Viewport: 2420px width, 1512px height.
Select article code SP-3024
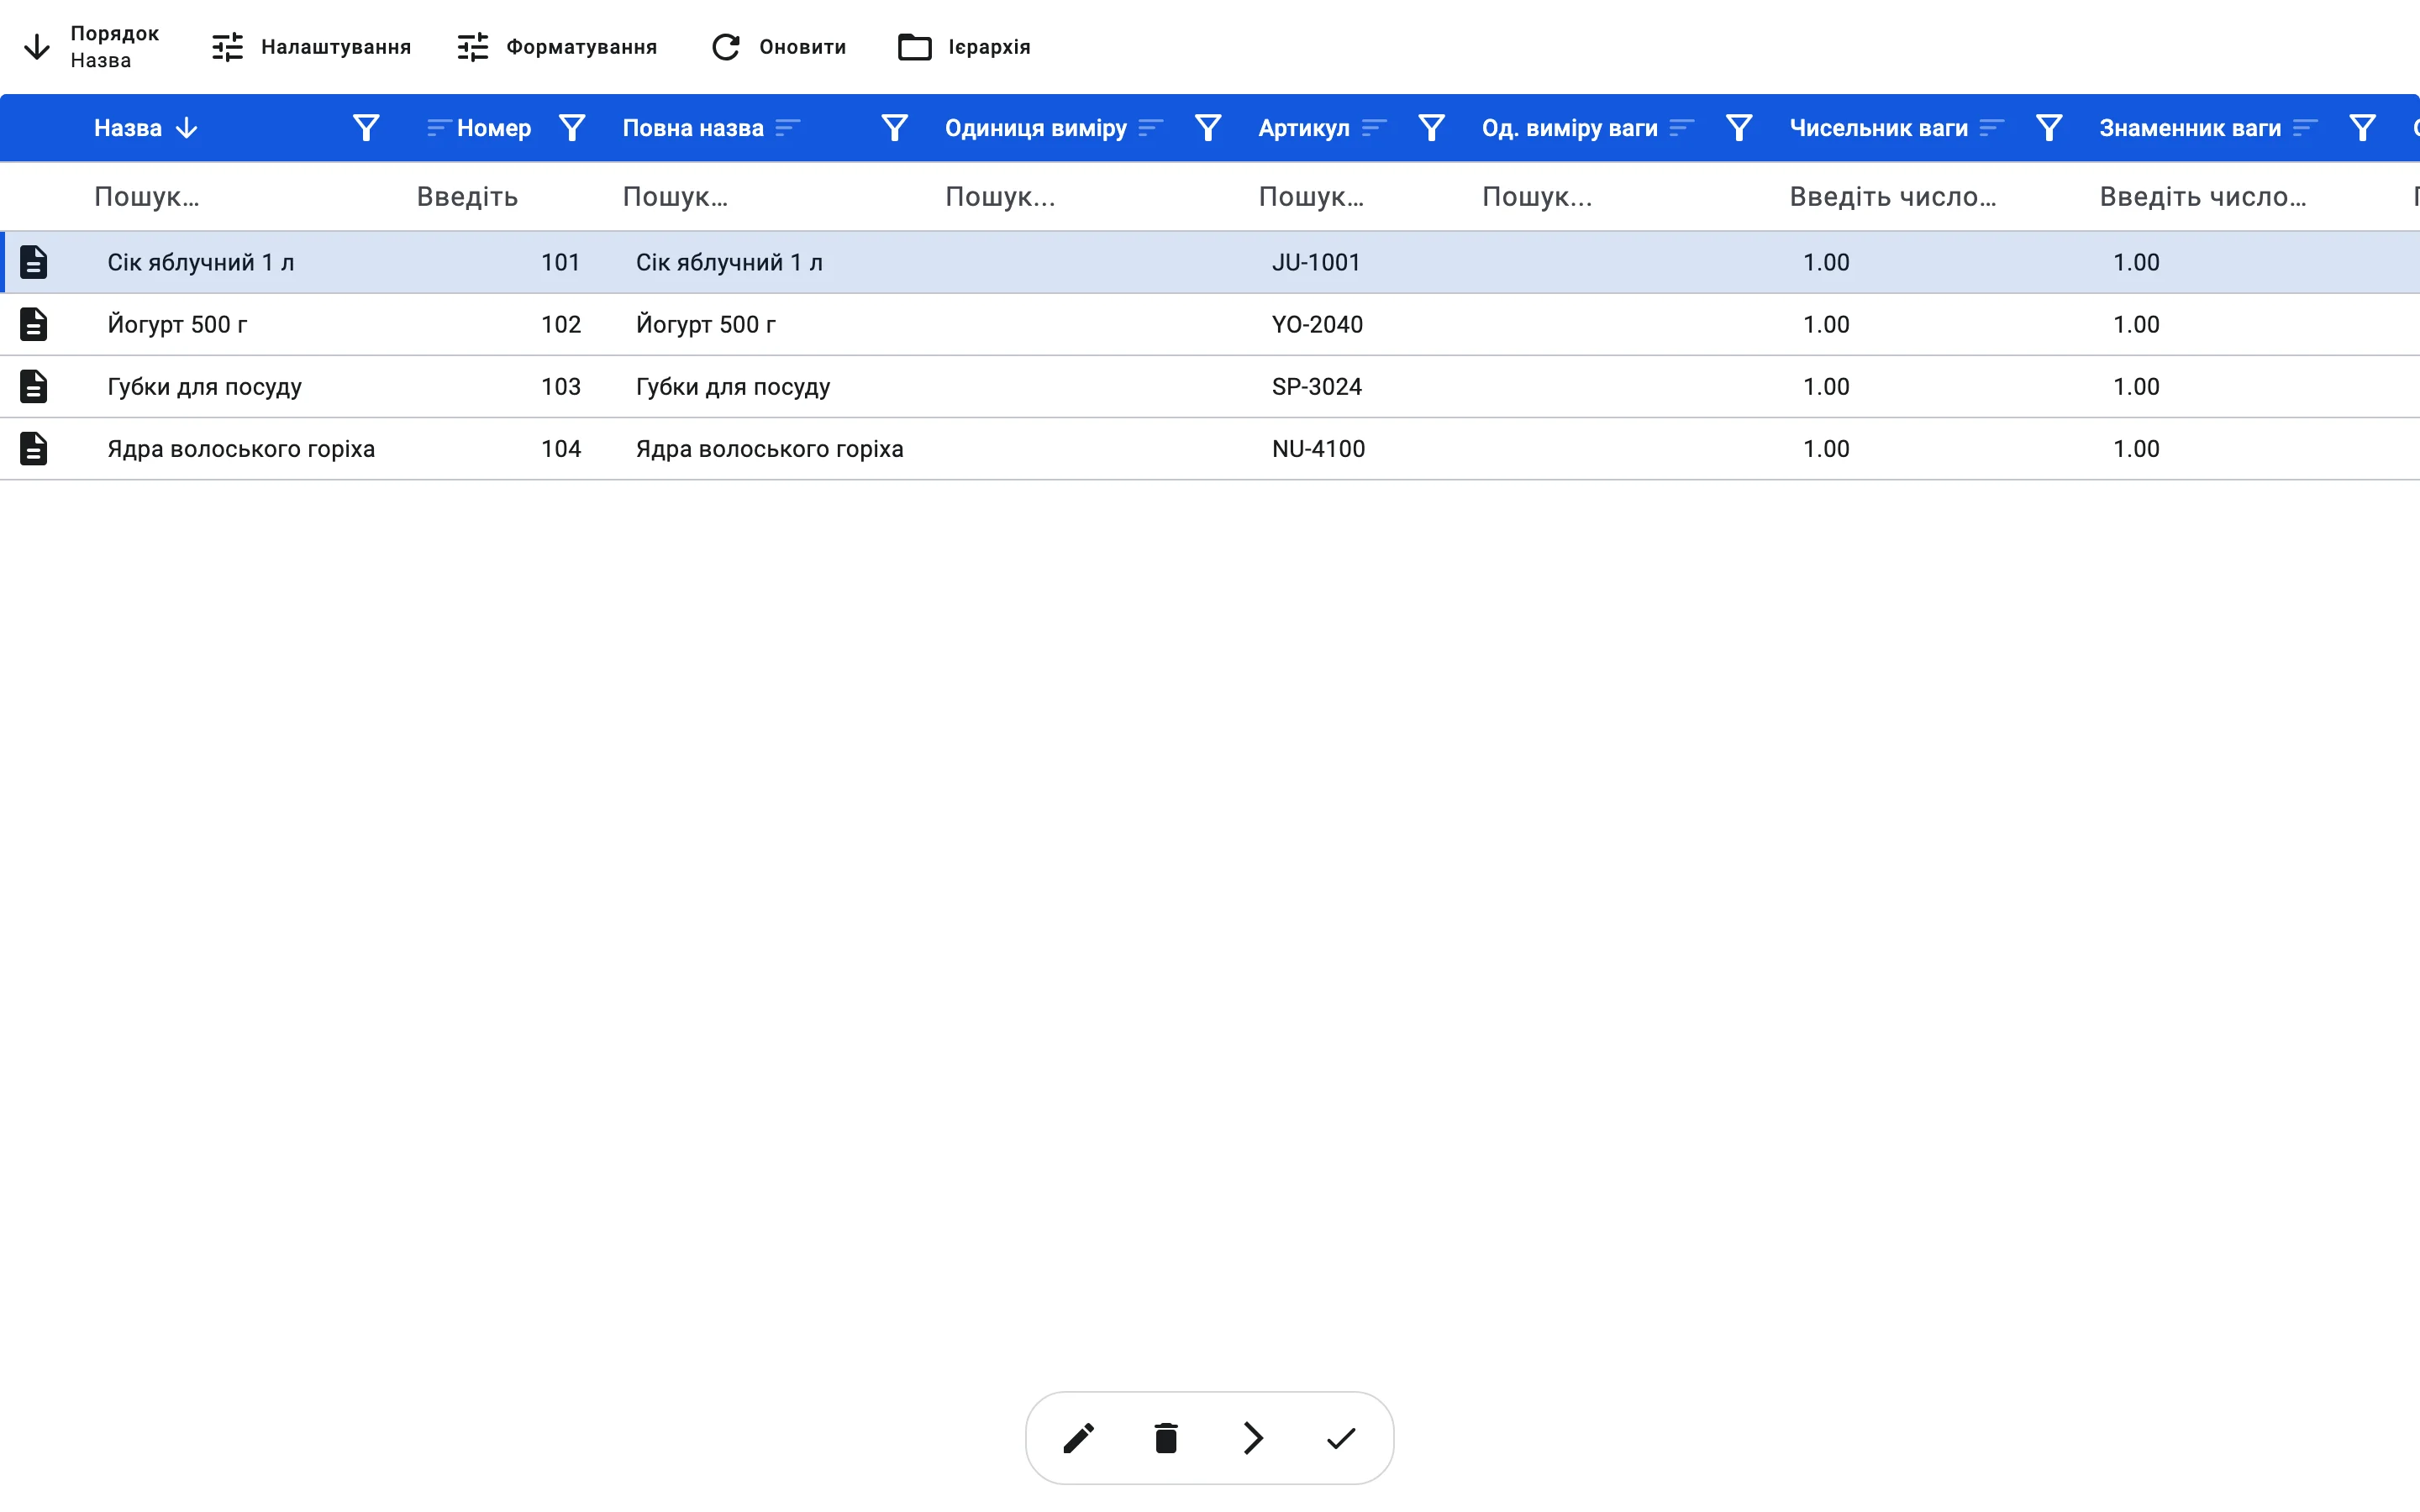pyautogui.click(x=1317, y=386)
